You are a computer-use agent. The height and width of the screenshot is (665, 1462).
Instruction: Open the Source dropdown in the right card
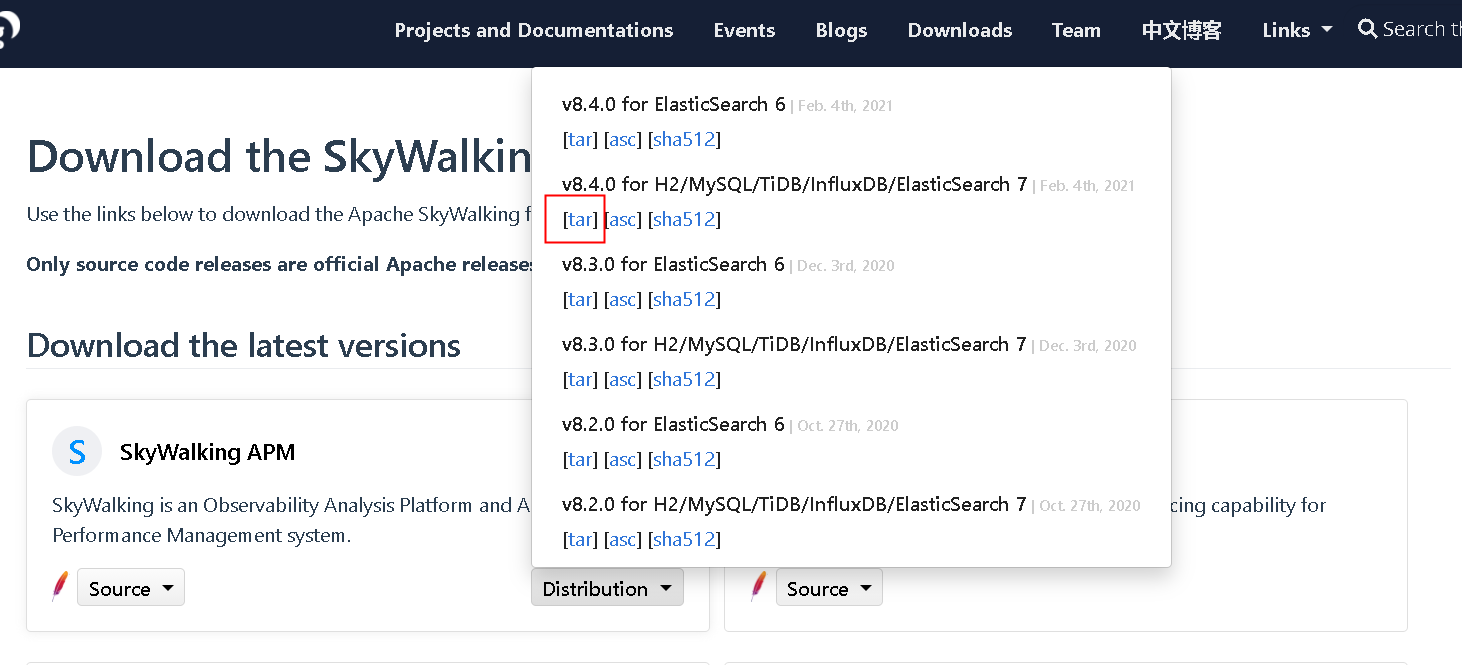[829, 588]
